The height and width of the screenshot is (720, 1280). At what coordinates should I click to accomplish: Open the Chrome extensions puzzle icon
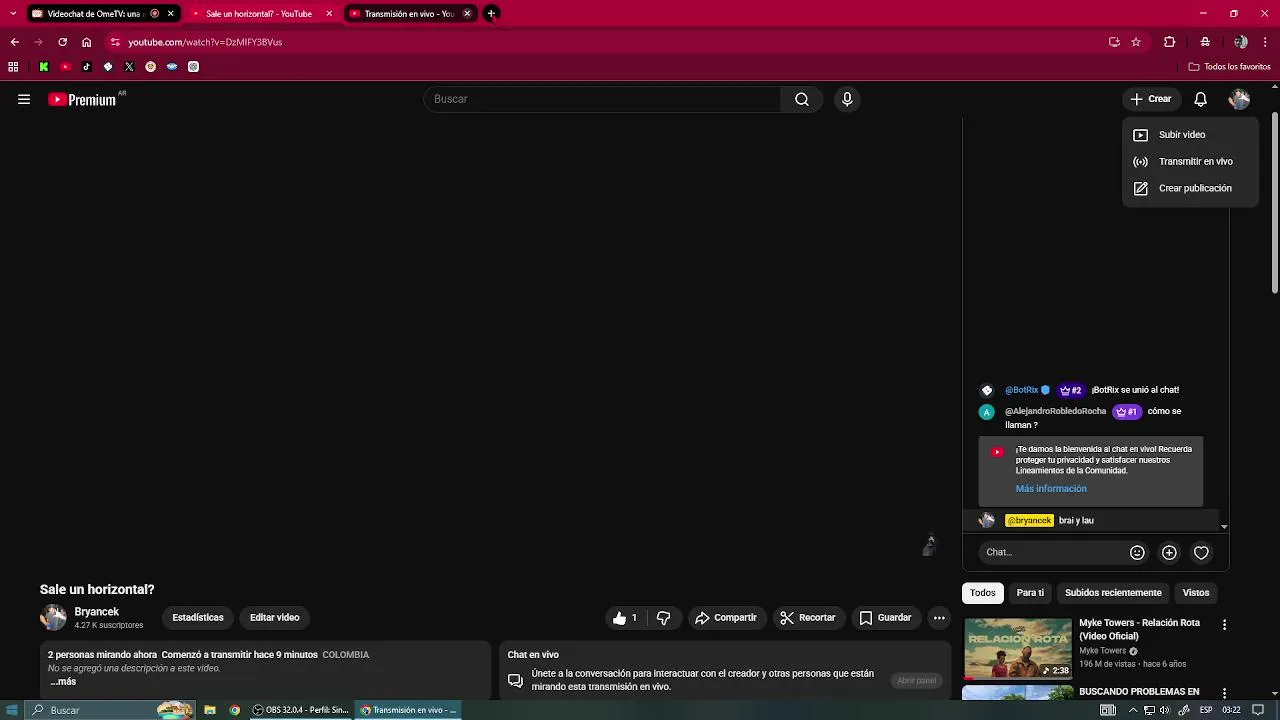coord(1169,42)
